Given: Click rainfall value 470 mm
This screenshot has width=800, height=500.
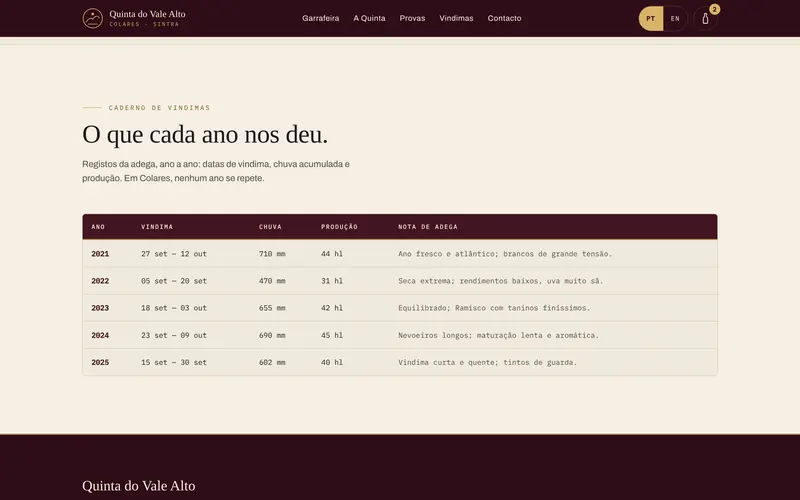Looking at the screenshot, I should [x=272, y=281].
